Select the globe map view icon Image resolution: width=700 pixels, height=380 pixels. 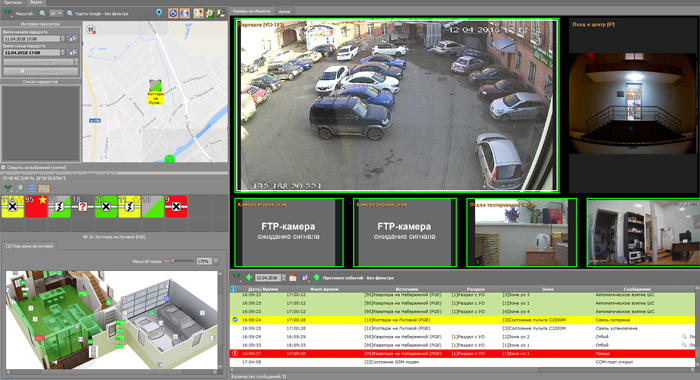(185, 13)
